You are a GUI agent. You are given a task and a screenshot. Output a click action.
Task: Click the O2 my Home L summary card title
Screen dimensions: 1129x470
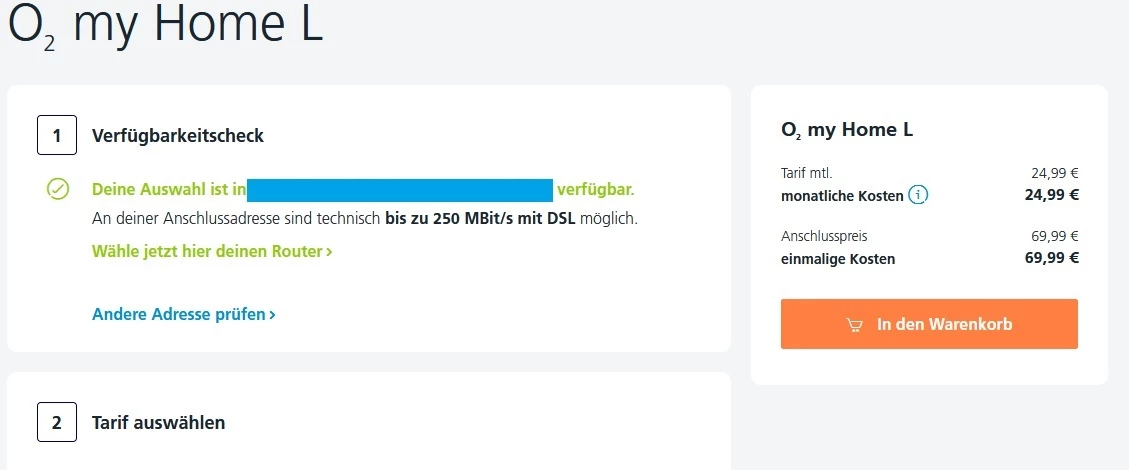pos(846,130)
